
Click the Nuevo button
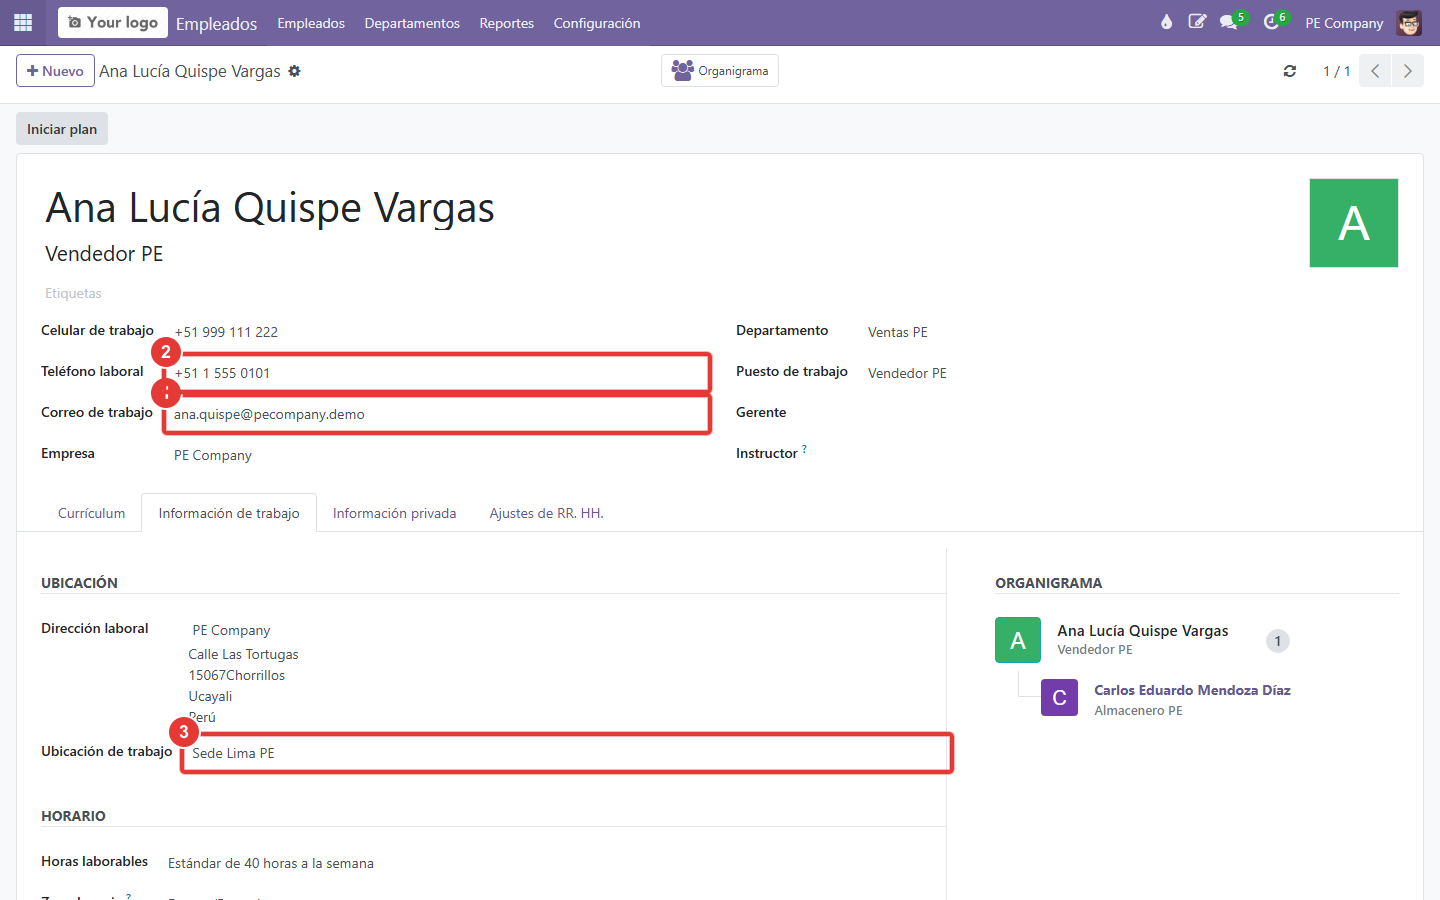[x=55, y=71]
